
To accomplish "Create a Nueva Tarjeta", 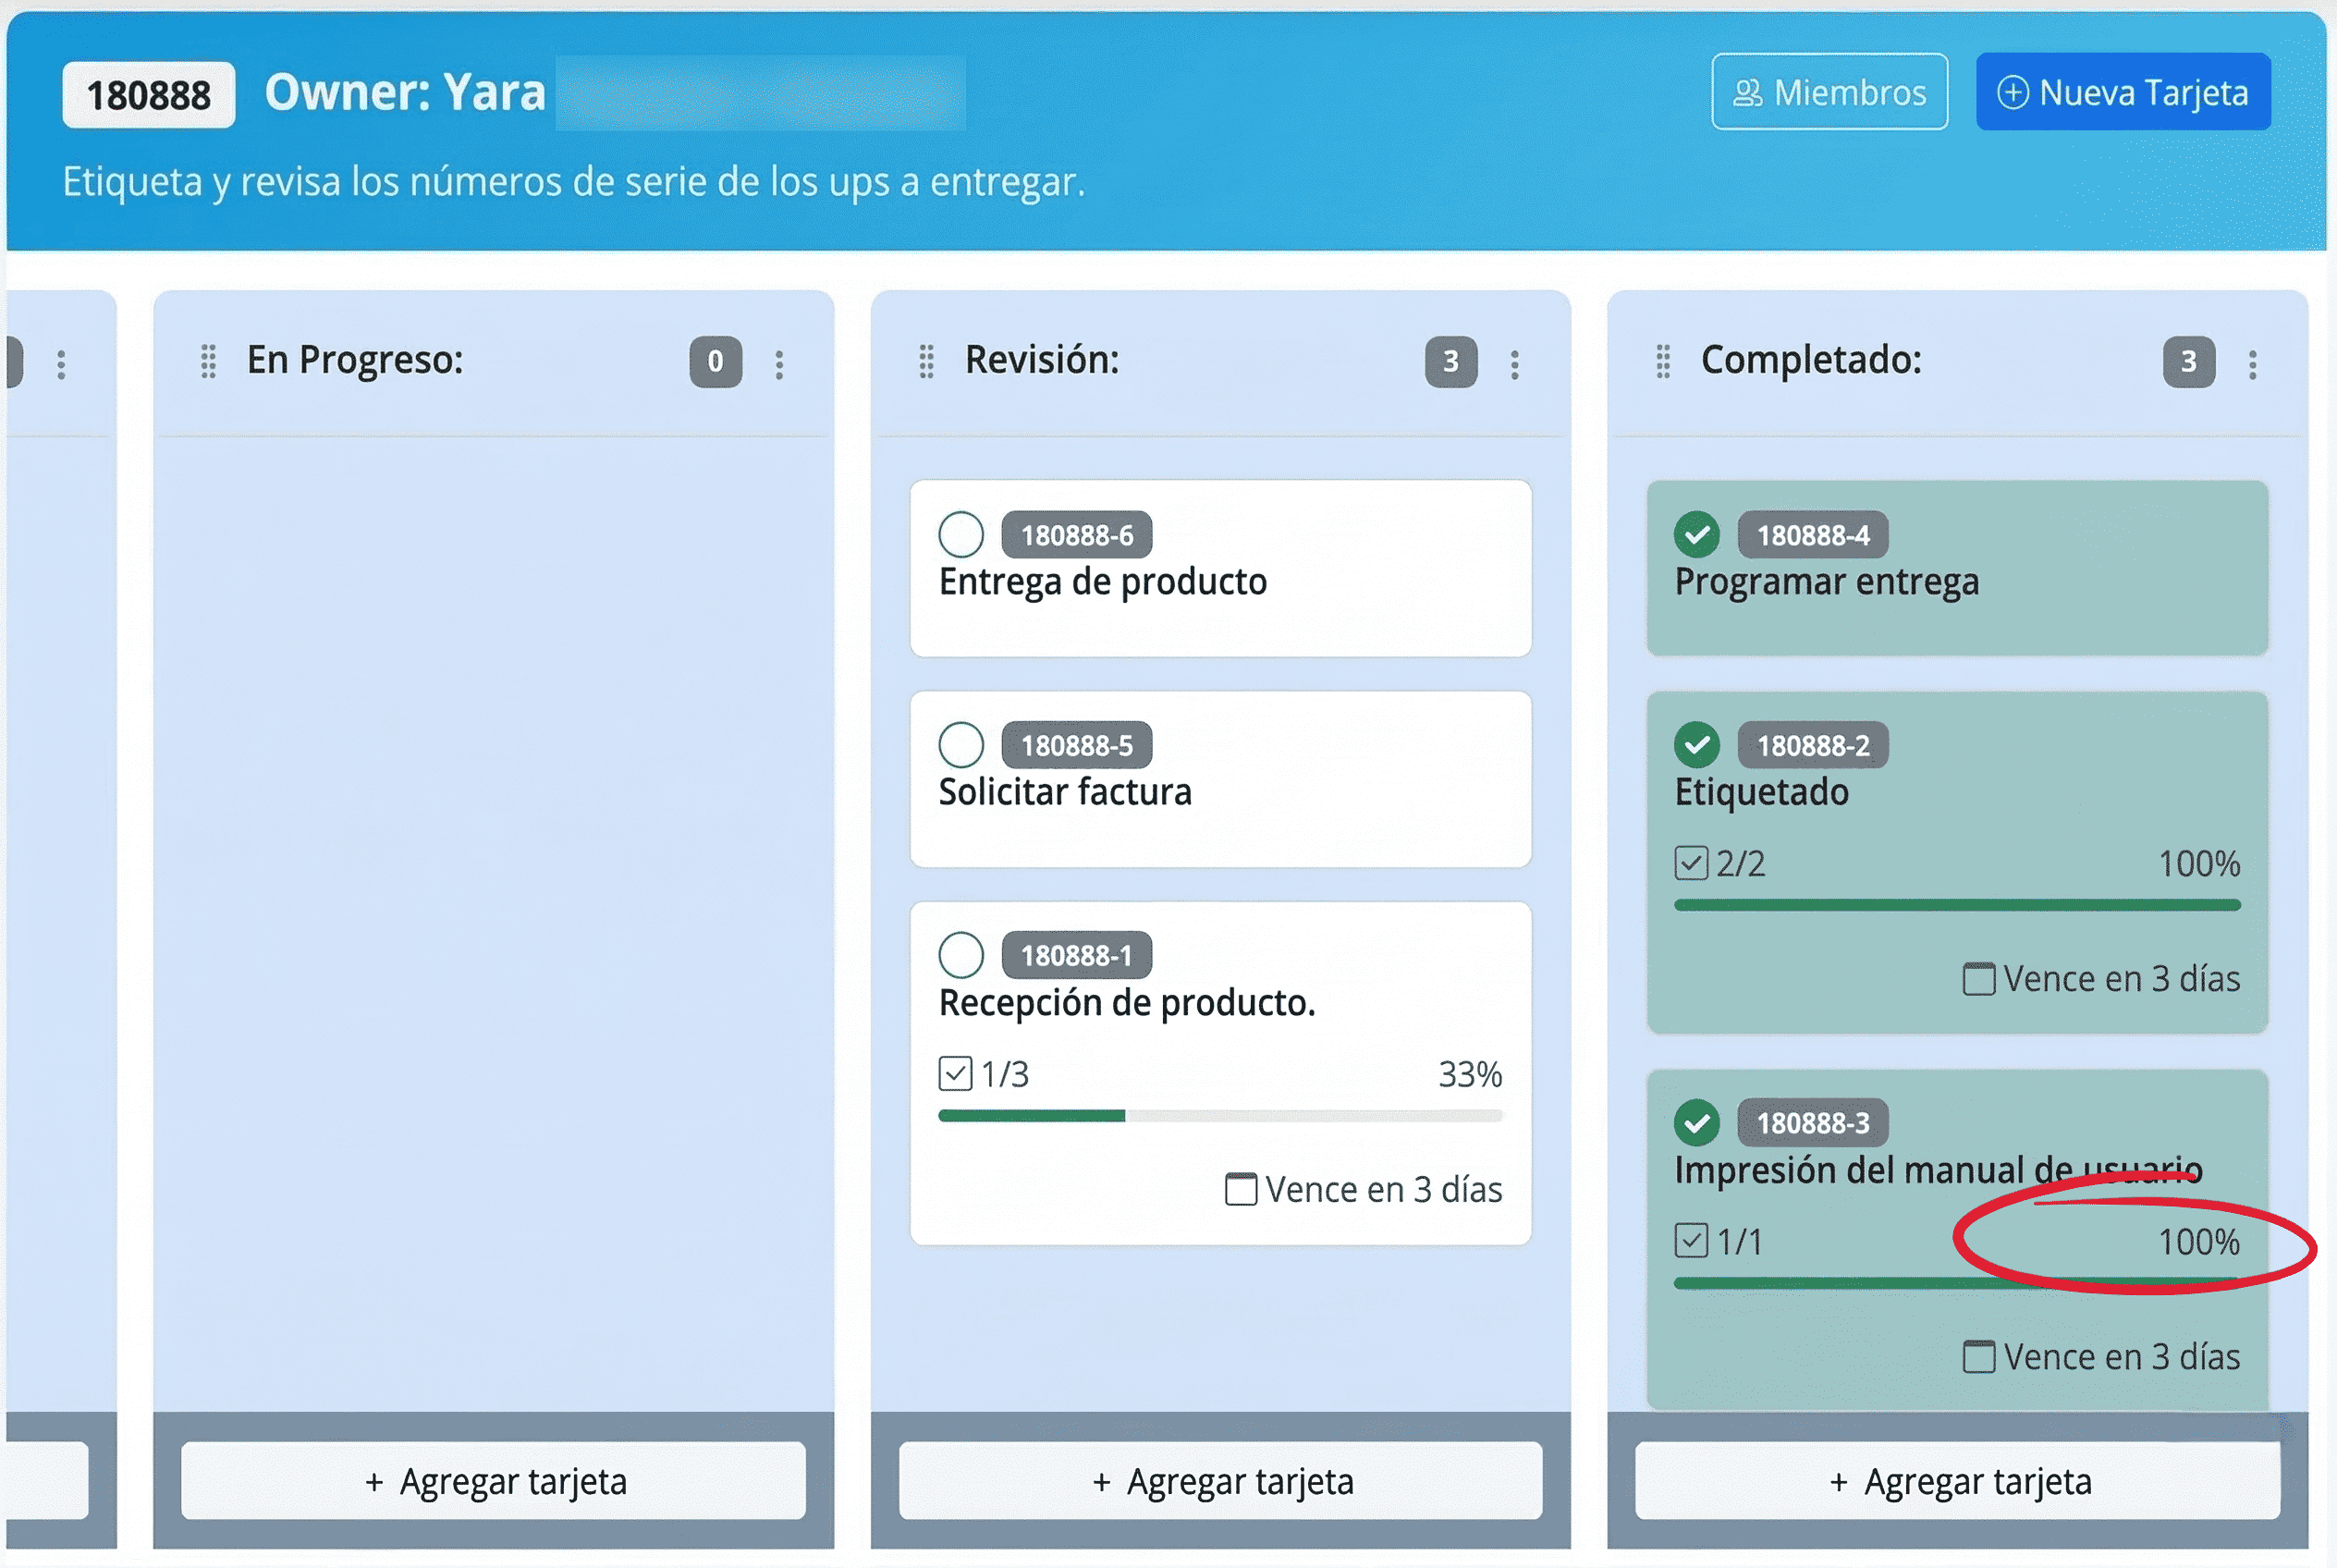I will click(2122, 92).
